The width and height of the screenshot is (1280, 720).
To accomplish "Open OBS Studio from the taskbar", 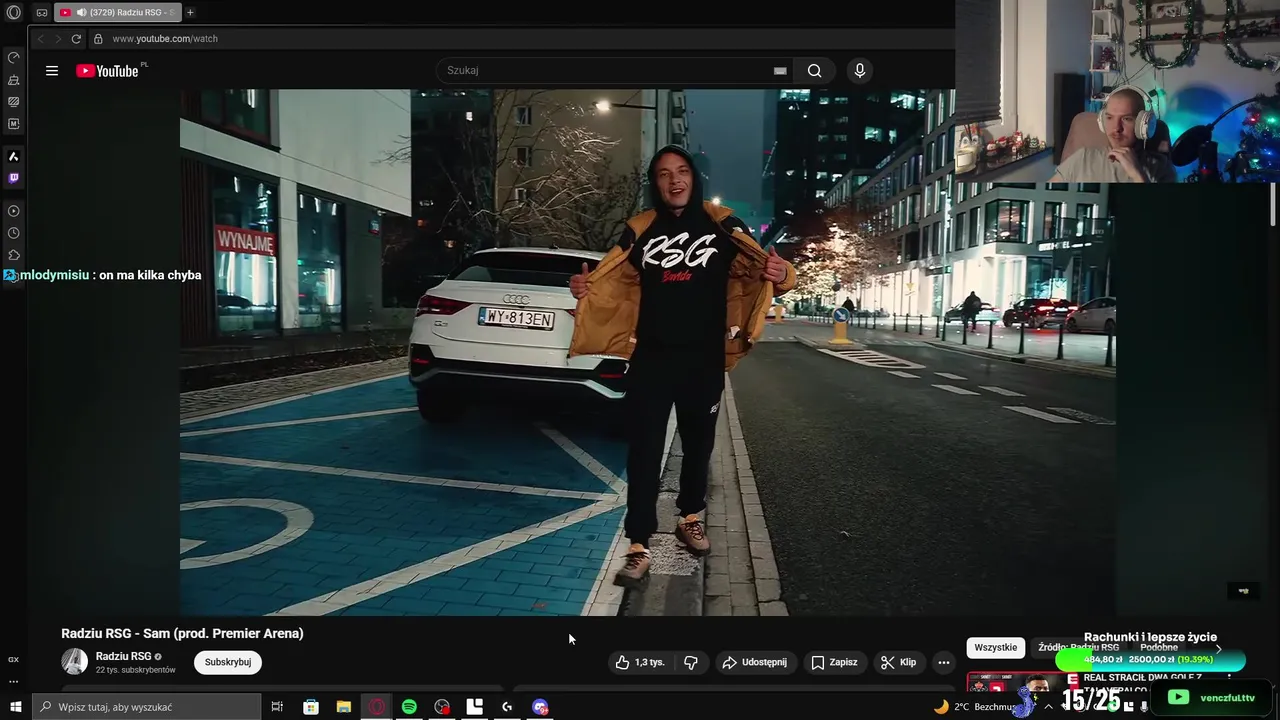I will (x=442, y=707).
